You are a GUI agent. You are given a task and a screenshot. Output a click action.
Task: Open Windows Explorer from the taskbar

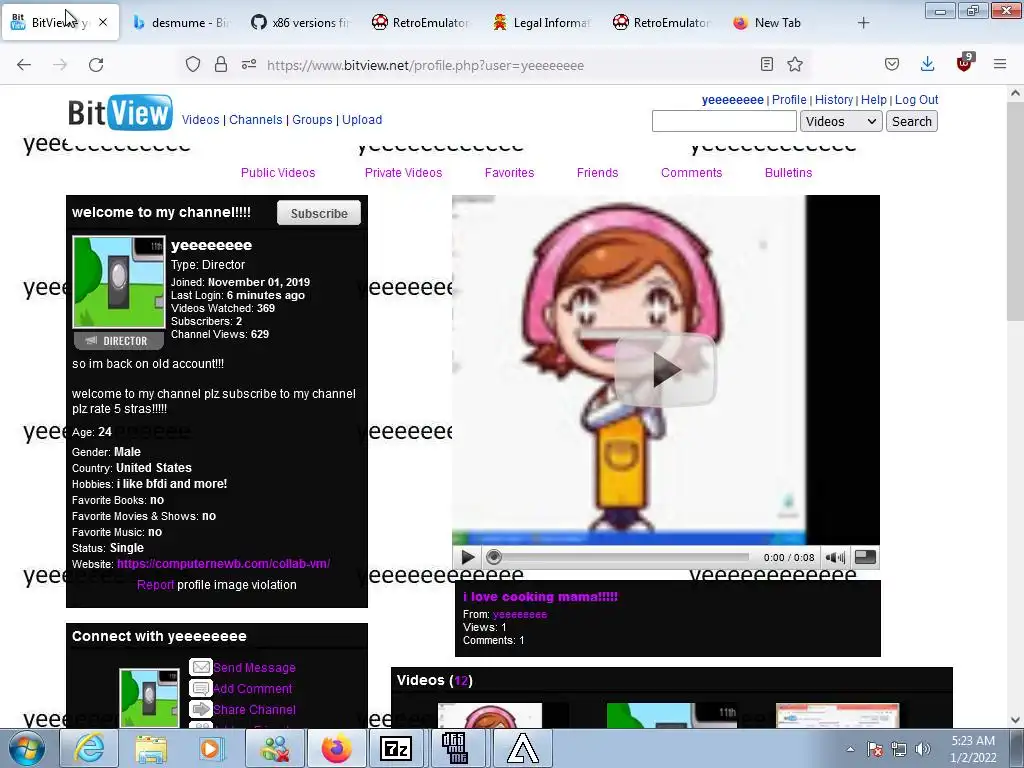click(151, 748)
